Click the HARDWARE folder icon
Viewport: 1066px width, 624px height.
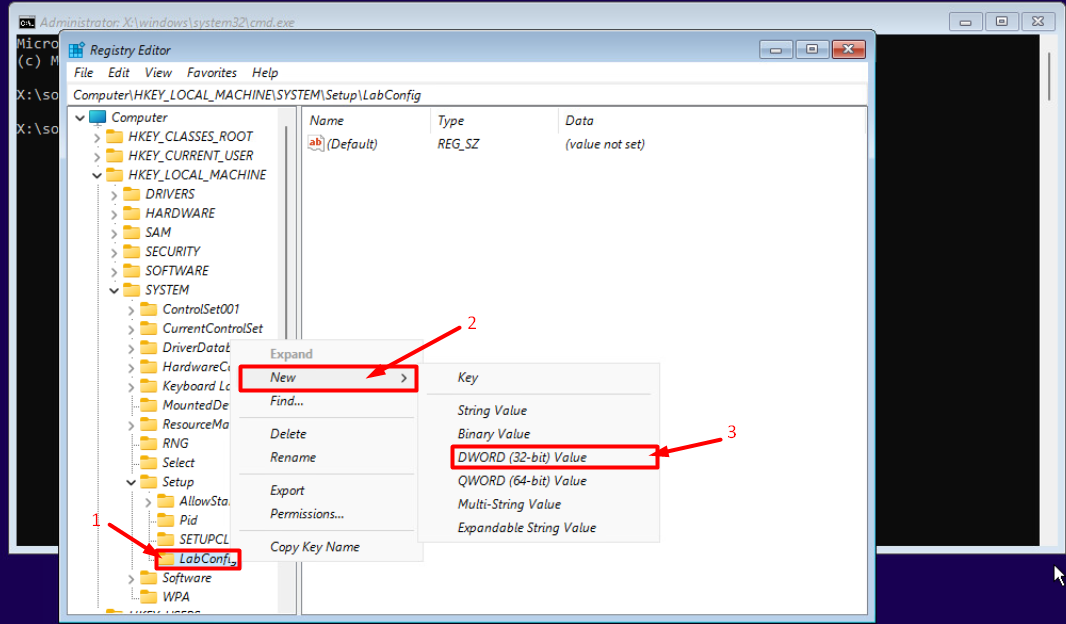point(132,213)
